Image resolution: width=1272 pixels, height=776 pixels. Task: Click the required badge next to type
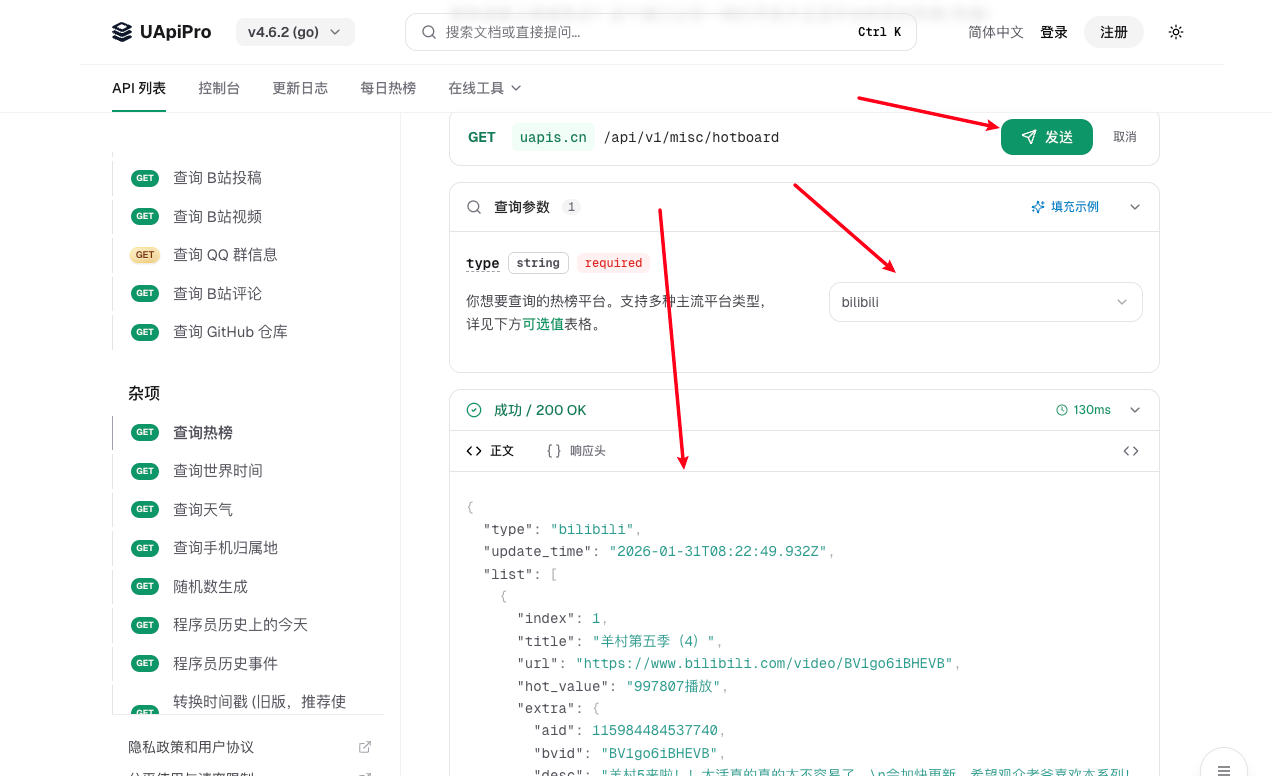click(613, 263)
